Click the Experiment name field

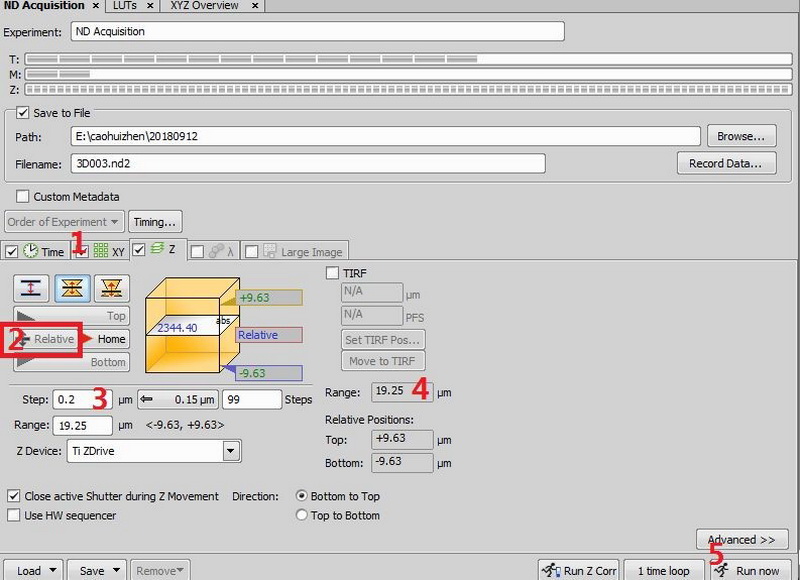point(318,31)
